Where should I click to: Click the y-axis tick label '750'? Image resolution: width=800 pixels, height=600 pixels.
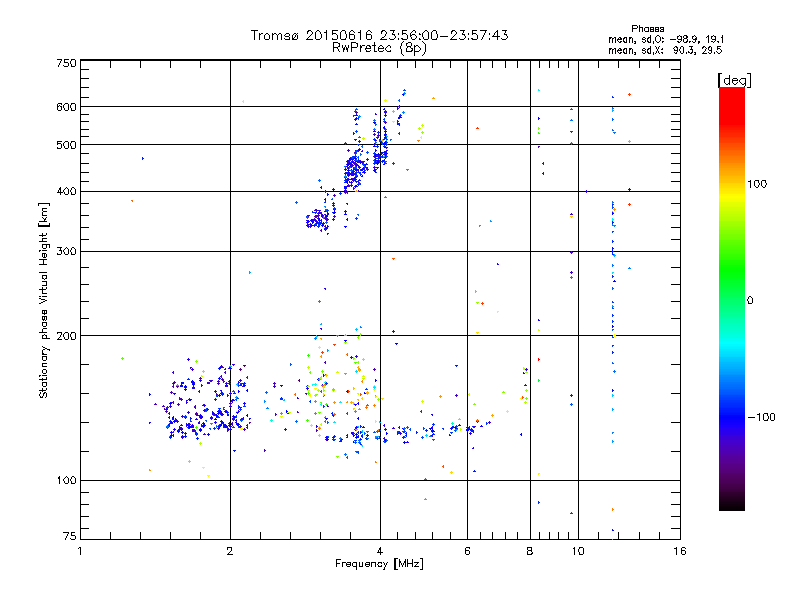pos(66,63)
